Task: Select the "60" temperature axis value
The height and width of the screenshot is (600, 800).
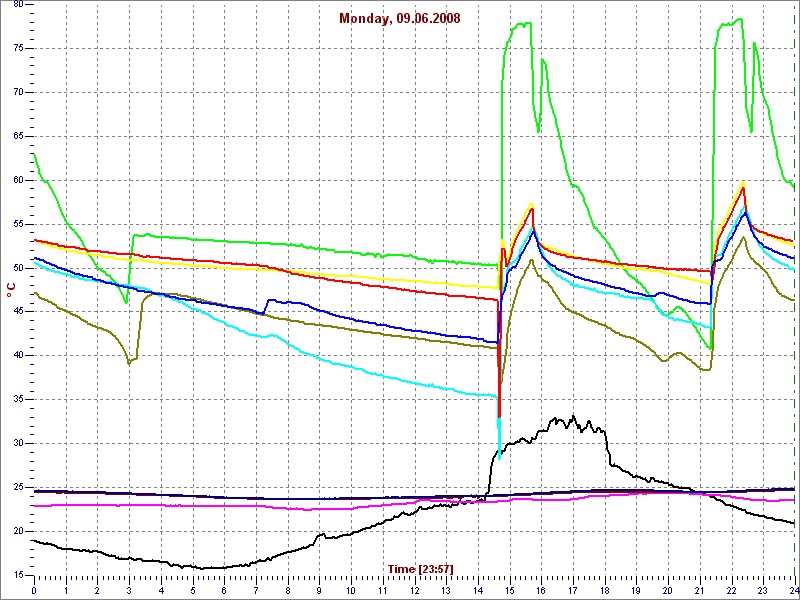Action: coord(18,180)
